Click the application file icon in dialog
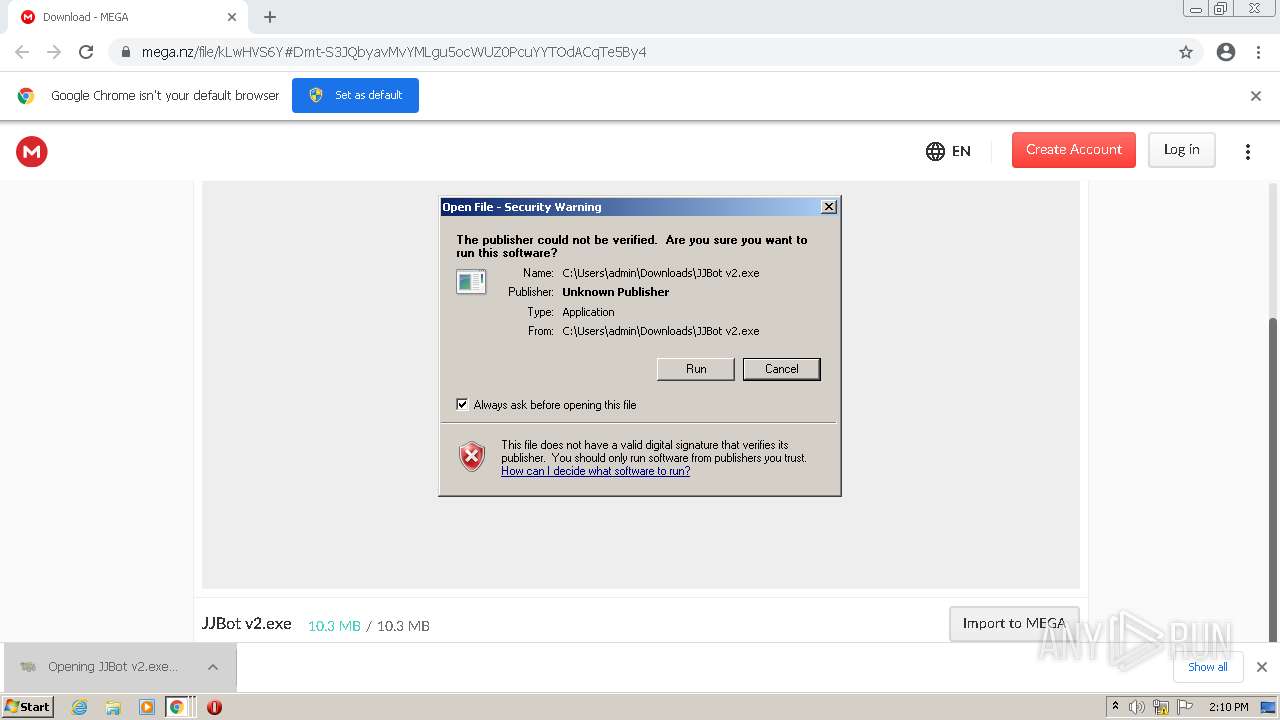Image resolution: width=1280 pixels, height=720 pixels. click(x=471, y=282)
